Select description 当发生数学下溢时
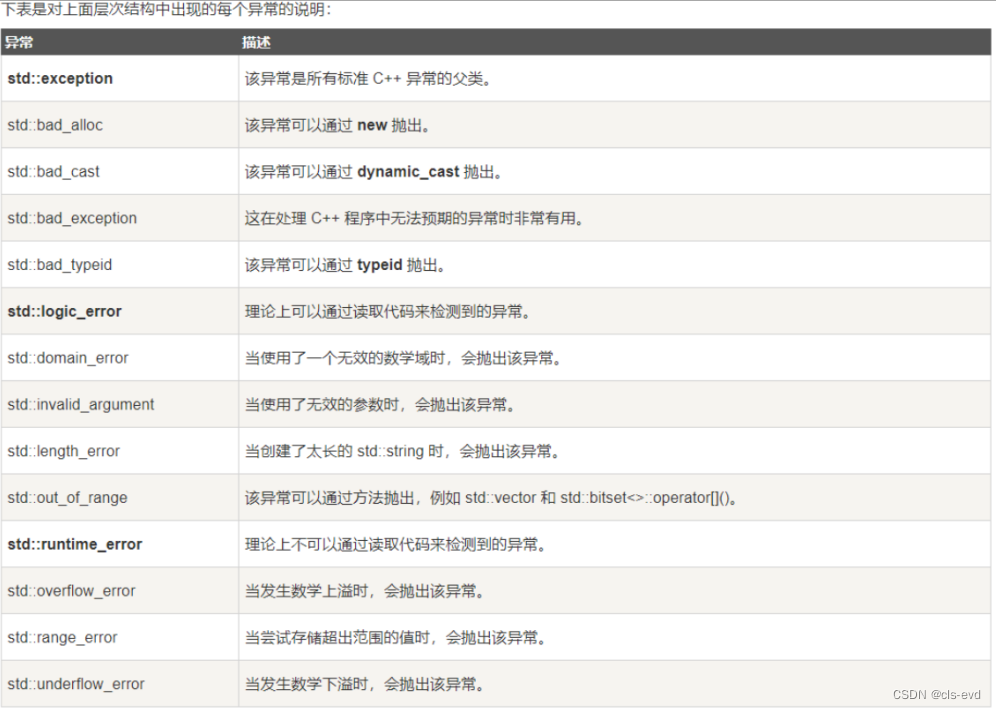The width and height of the screenshot is (996, 709). tap(365, 684)
